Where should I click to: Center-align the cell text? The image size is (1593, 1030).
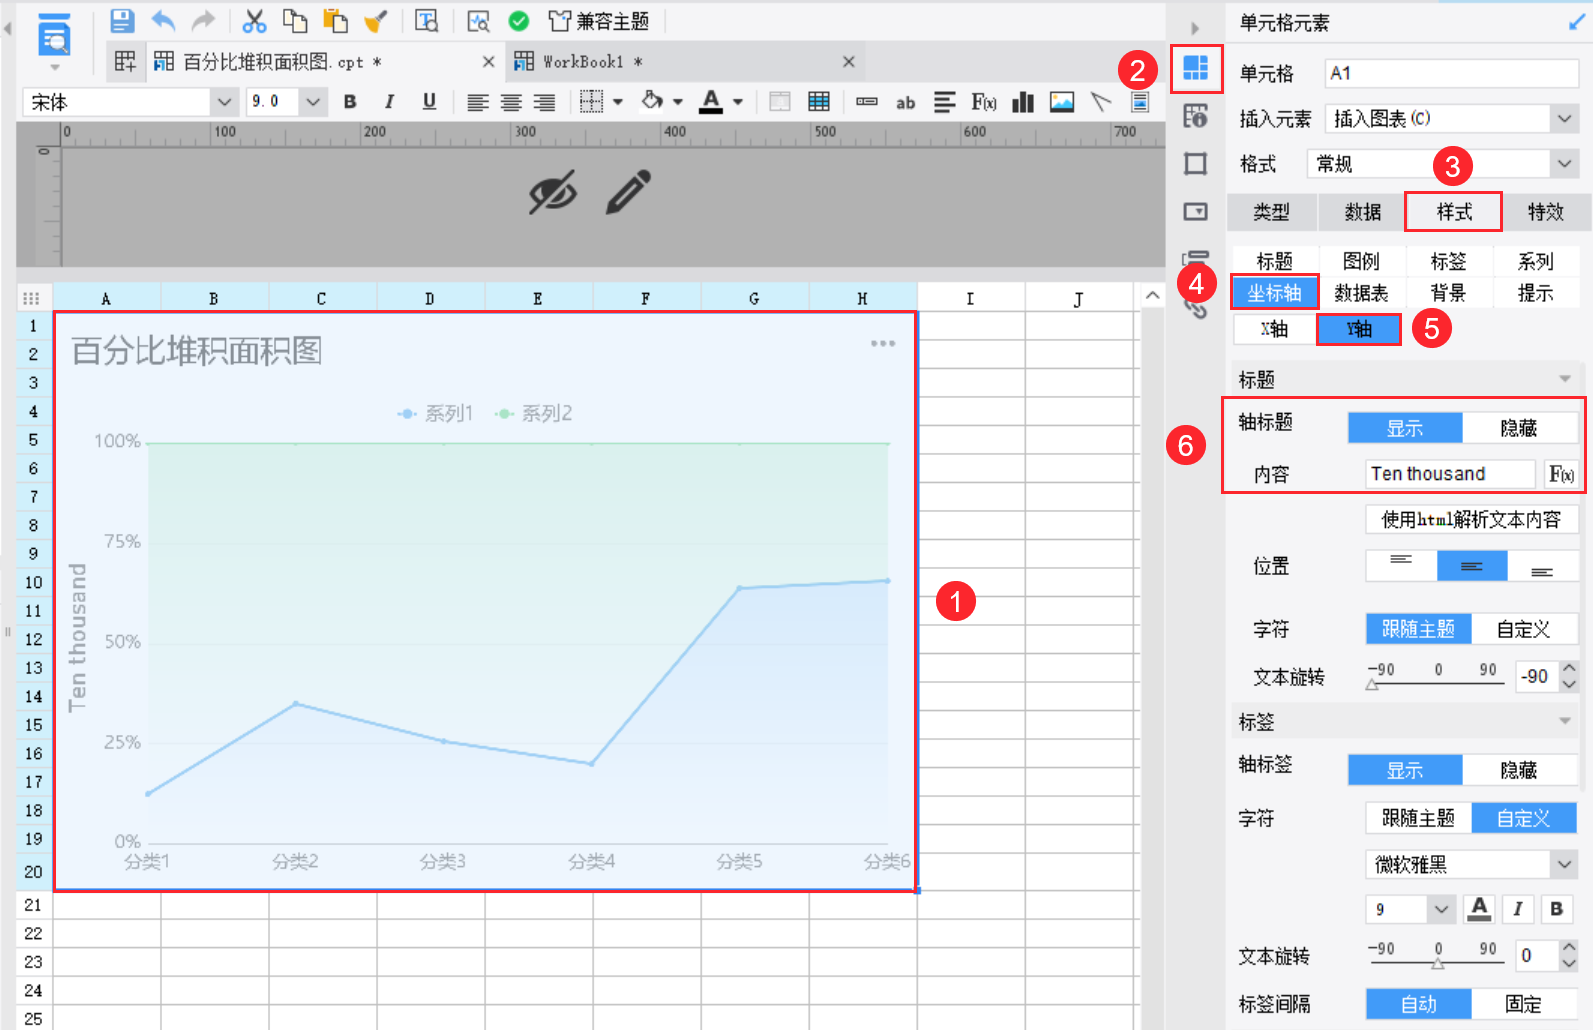point(511,102)
